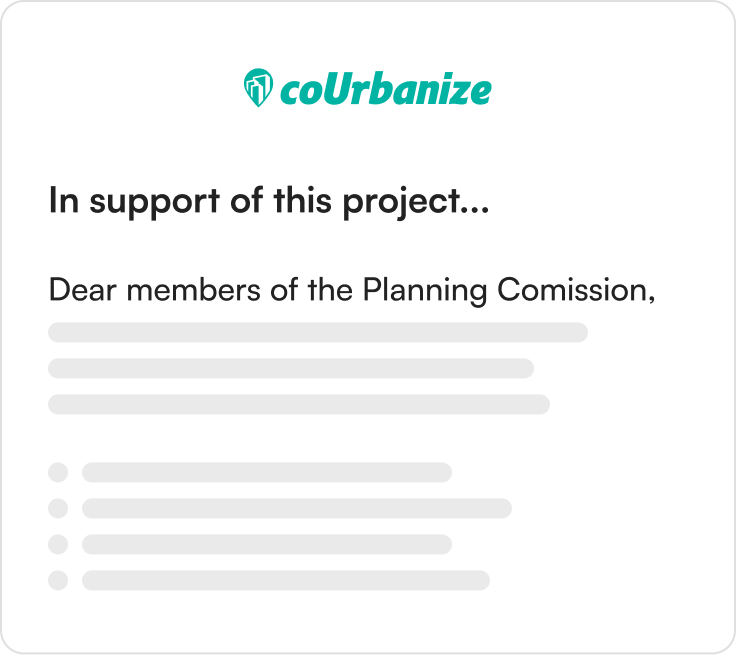The image size is (736, 655).
Task: Click the word 'members' in the greeting line
Action: pos(193,290)
